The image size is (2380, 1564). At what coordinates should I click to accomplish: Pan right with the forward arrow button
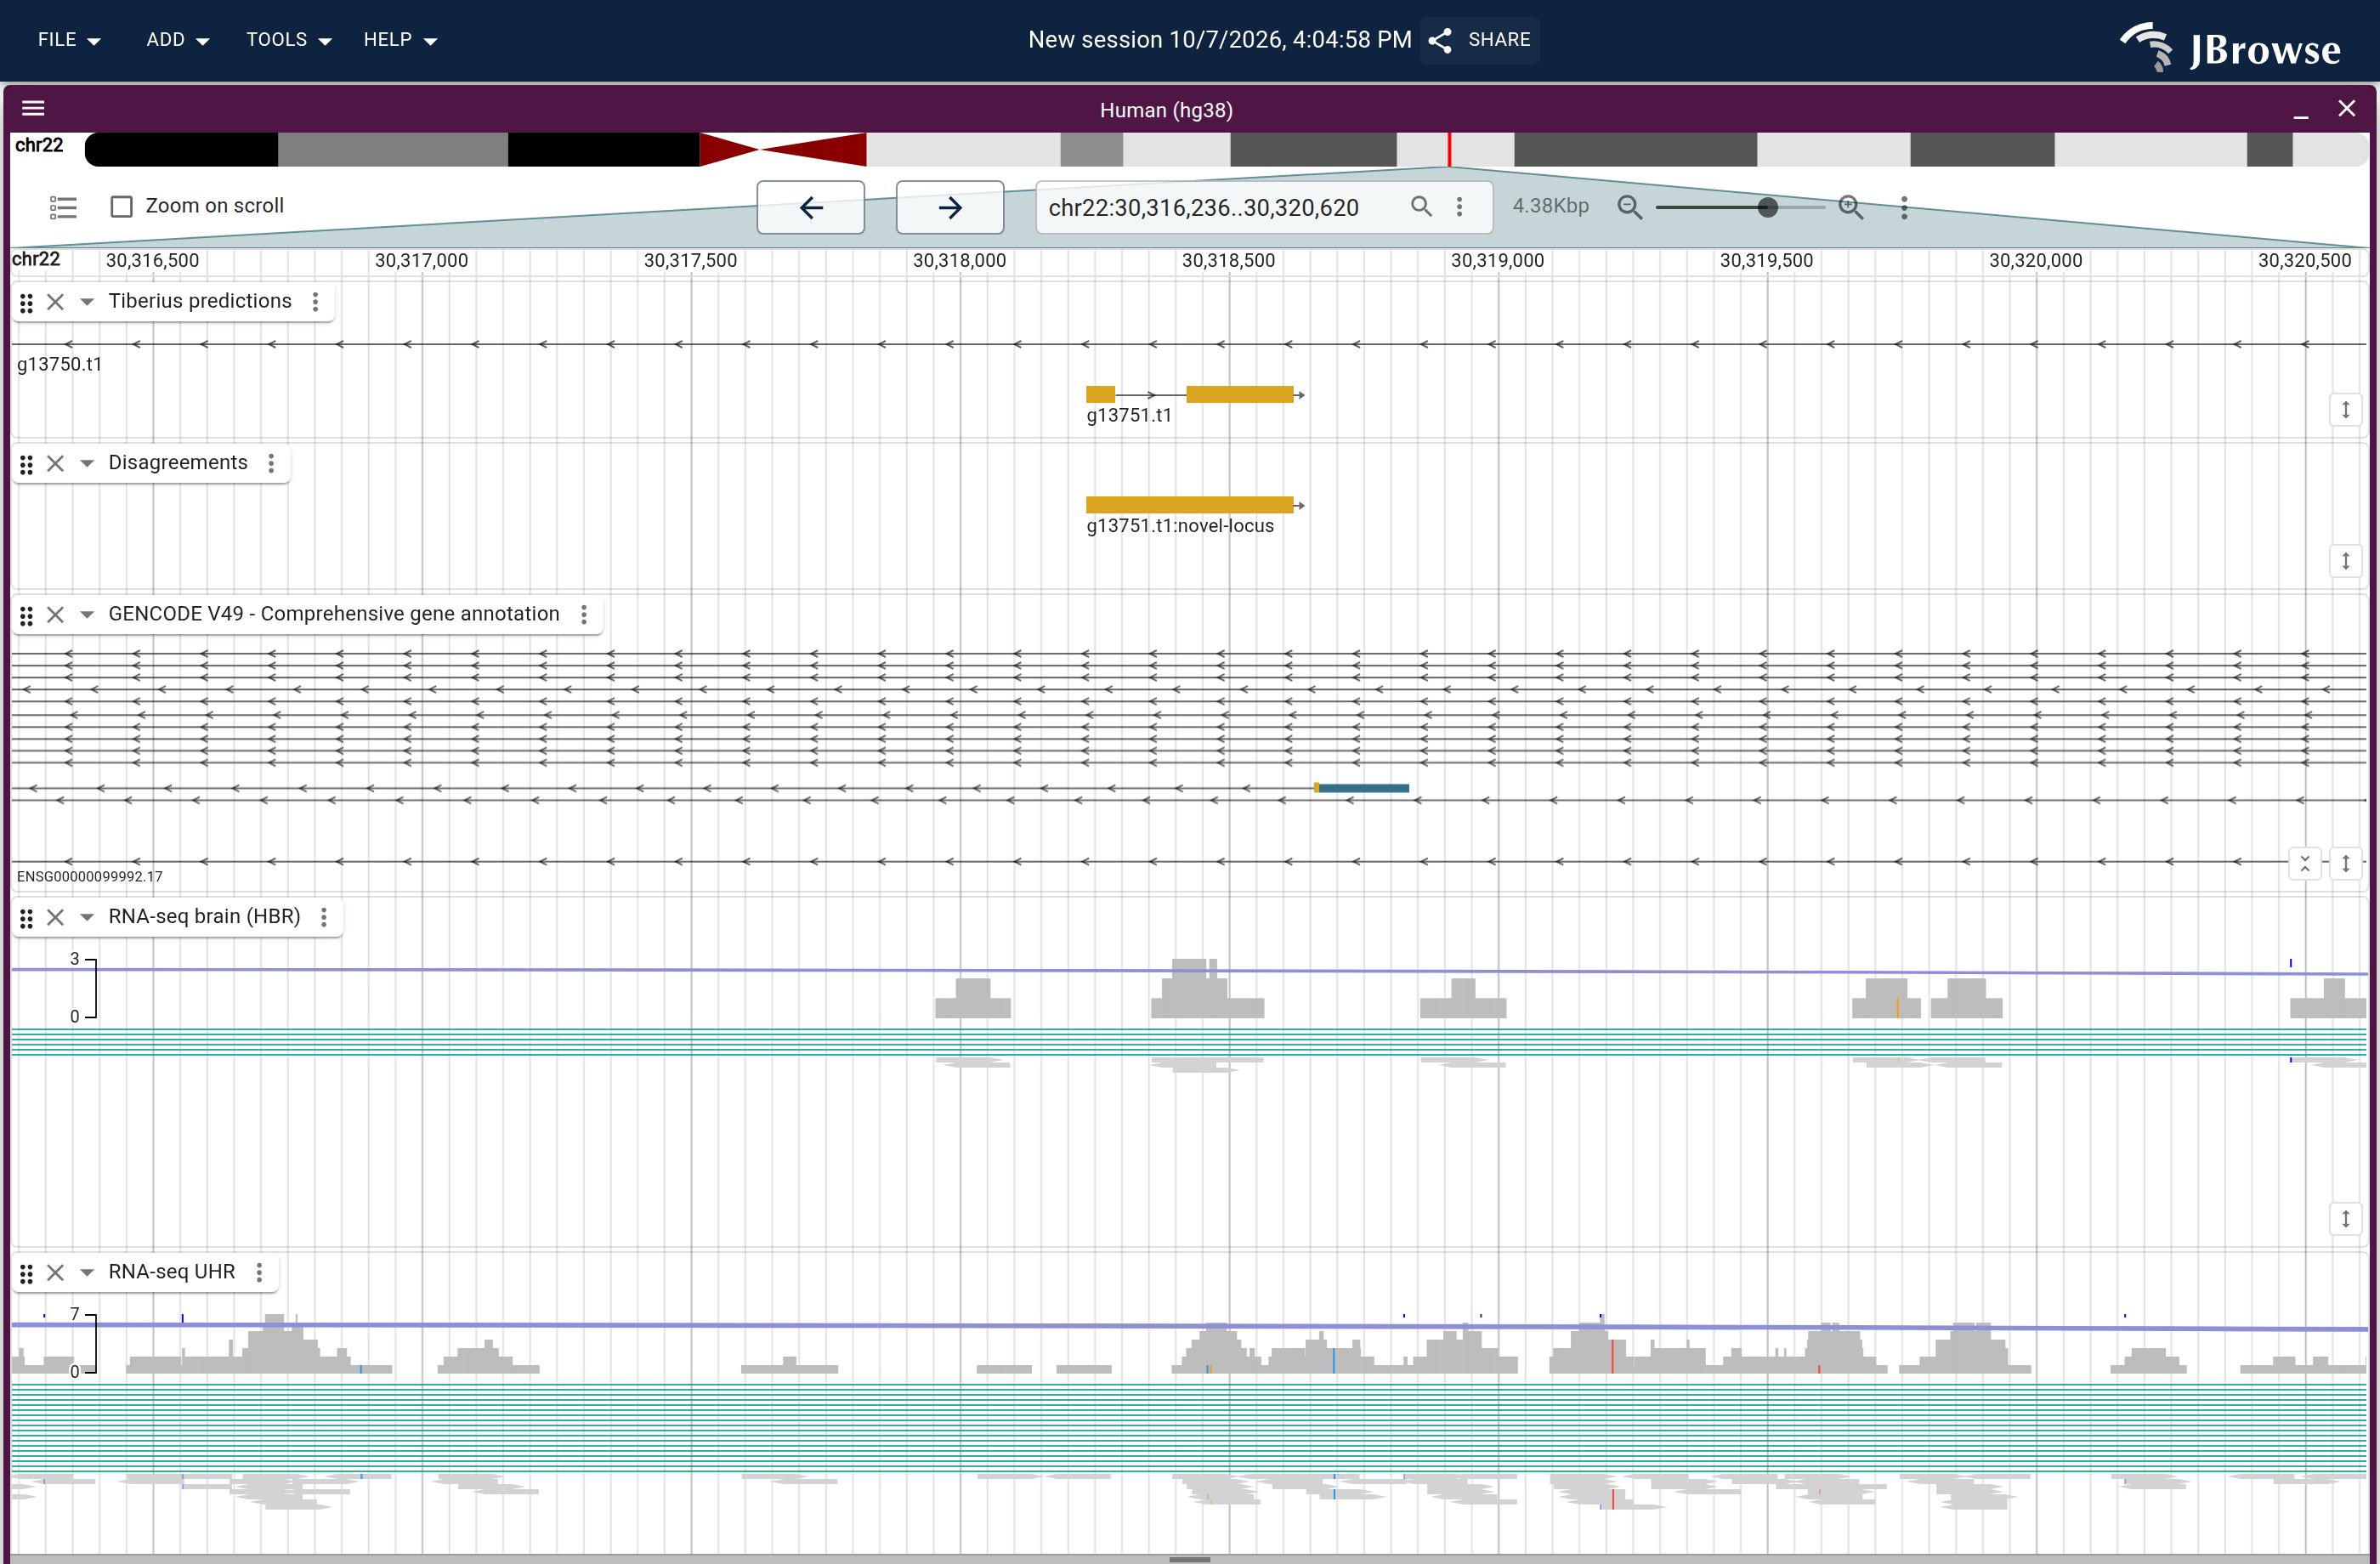coord(950,207)
